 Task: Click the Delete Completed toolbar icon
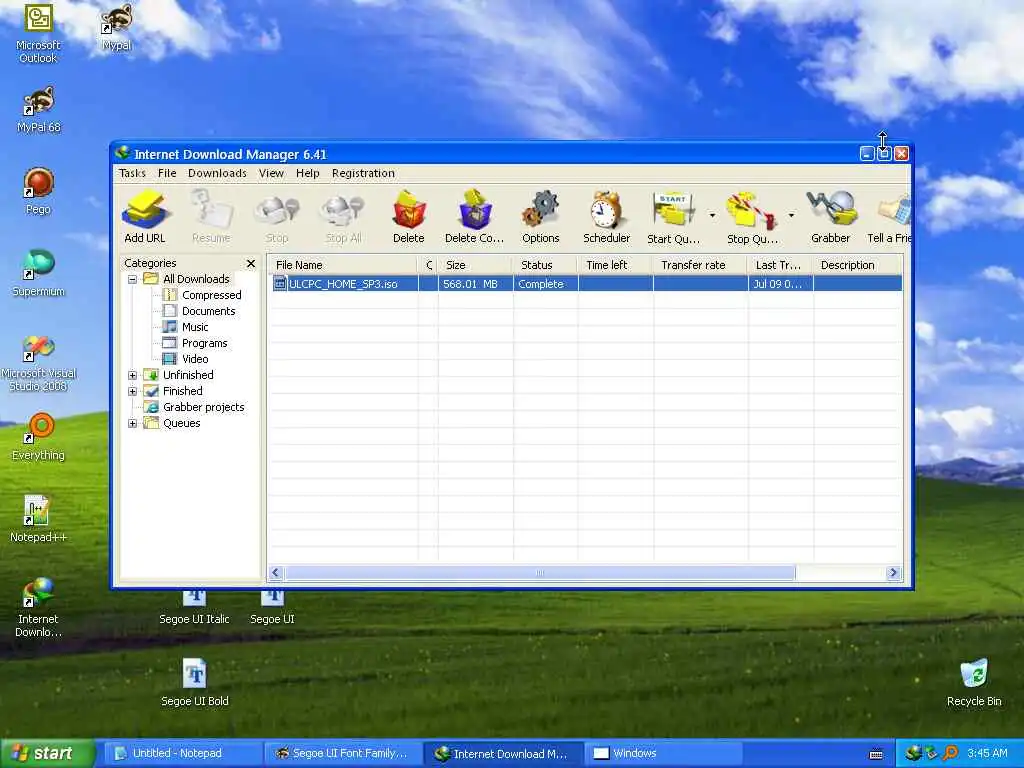475,217
